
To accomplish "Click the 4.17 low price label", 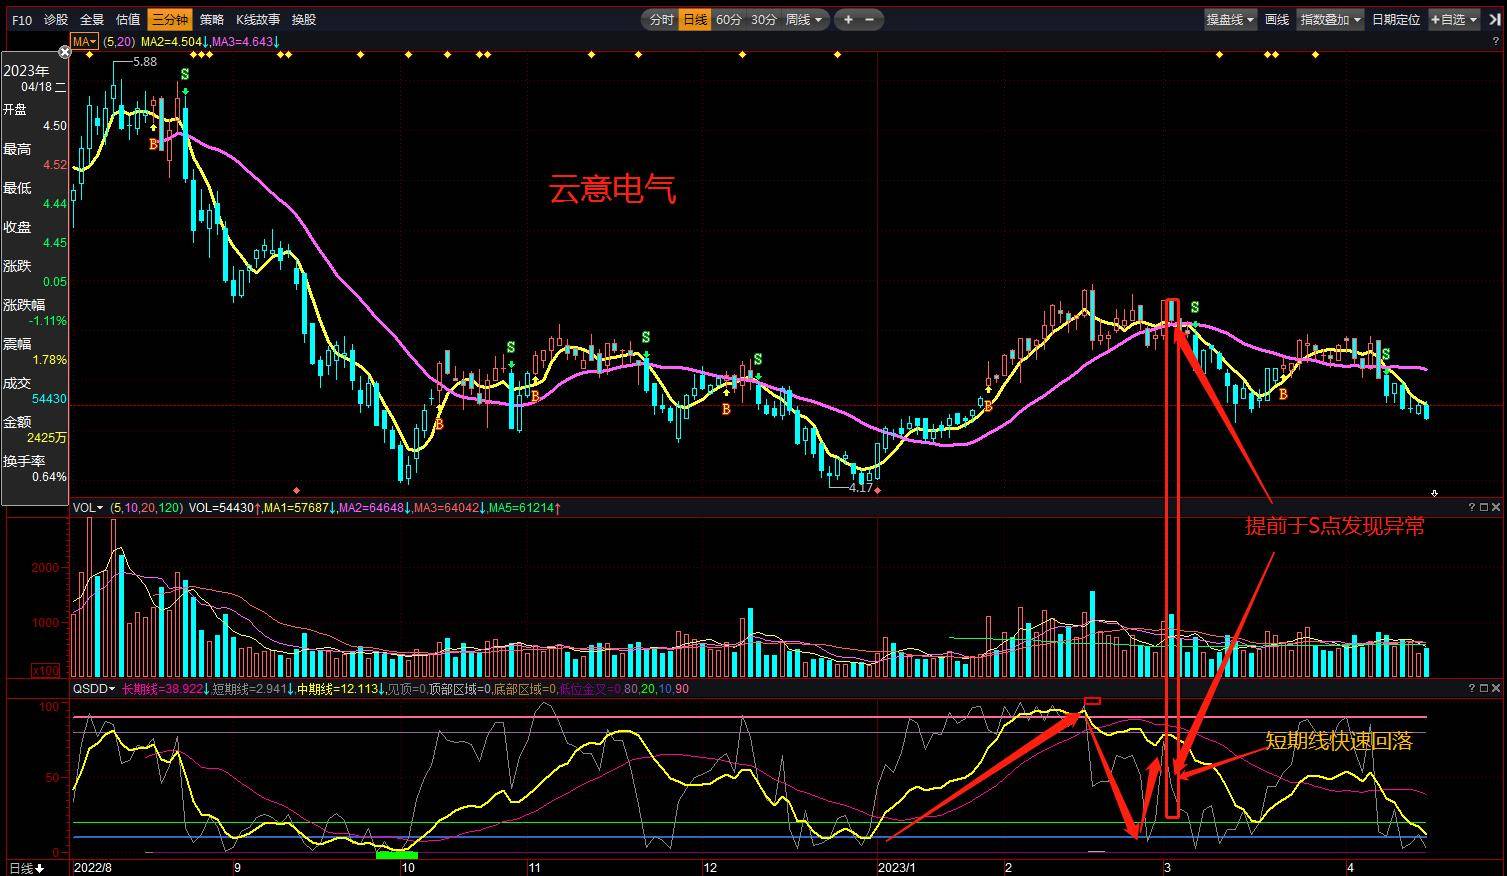I will 861,488.
